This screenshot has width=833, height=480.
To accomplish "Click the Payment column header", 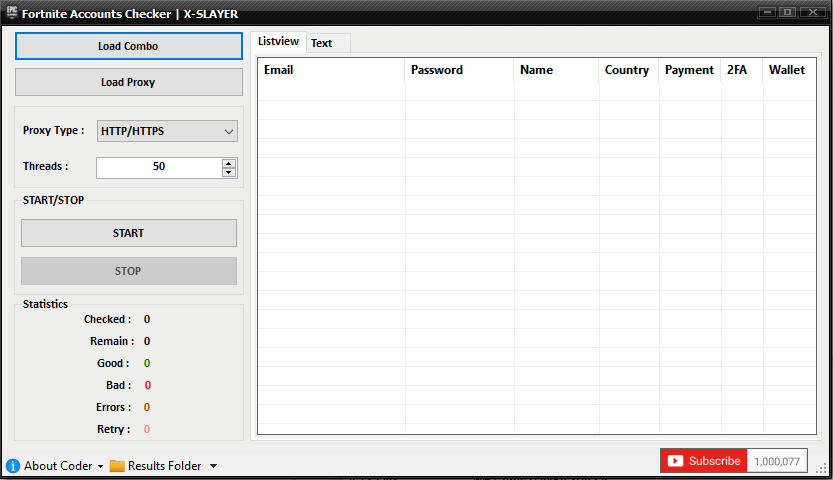I will pyautogui.click(x=690, y=70).
